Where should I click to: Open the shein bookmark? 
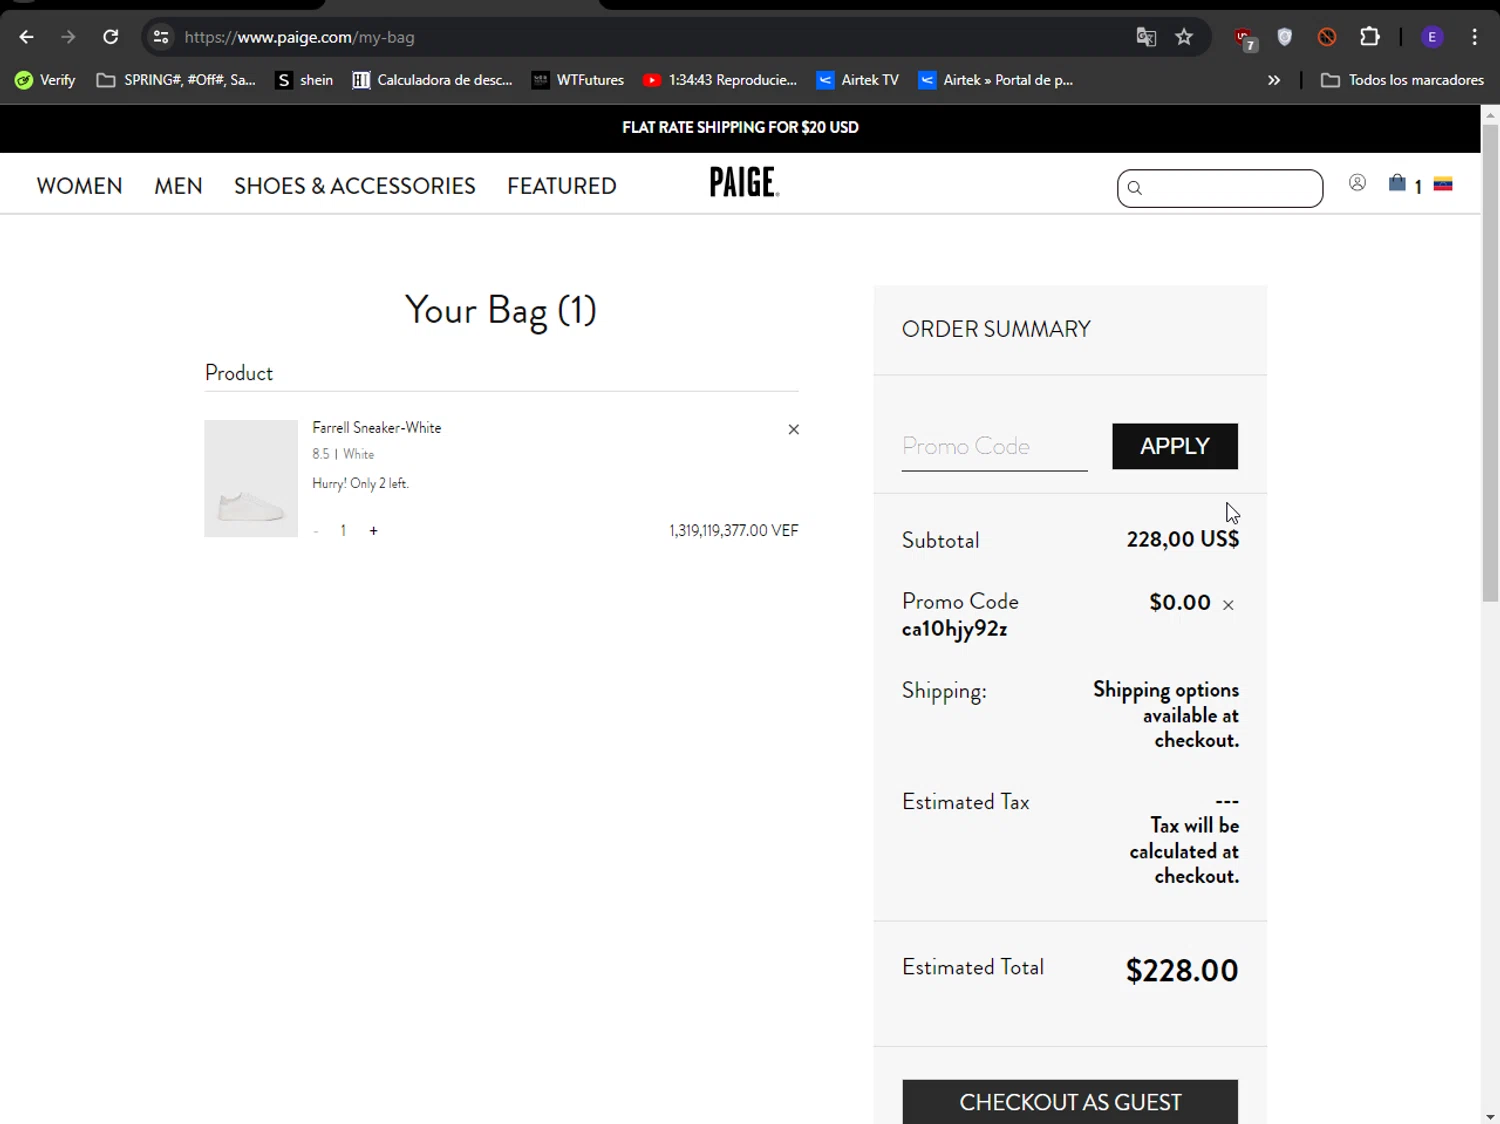(x=304, y=80)
